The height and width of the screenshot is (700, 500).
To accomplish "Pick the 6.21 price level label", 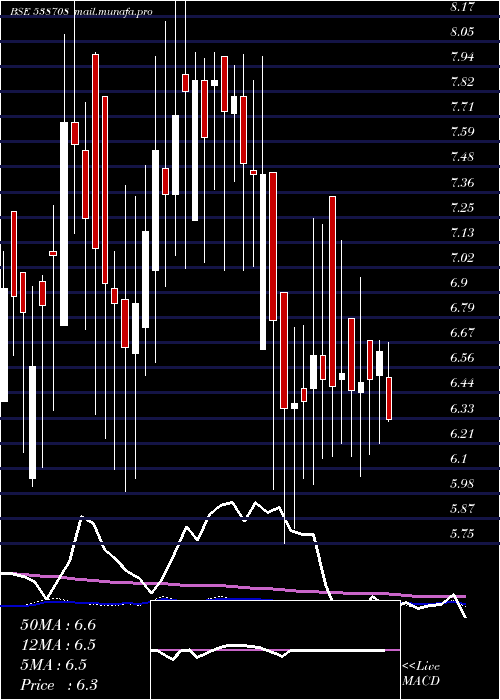I will click(462, 433).
